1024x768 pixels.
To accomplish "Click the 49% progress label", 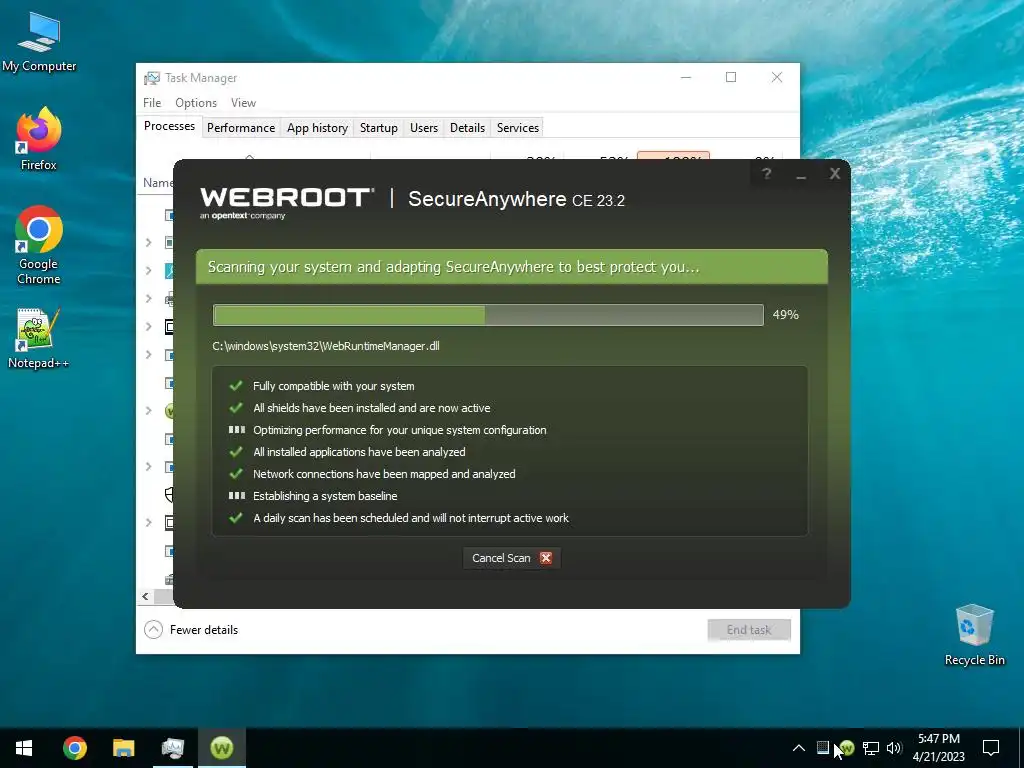I will tap(786, 315).
